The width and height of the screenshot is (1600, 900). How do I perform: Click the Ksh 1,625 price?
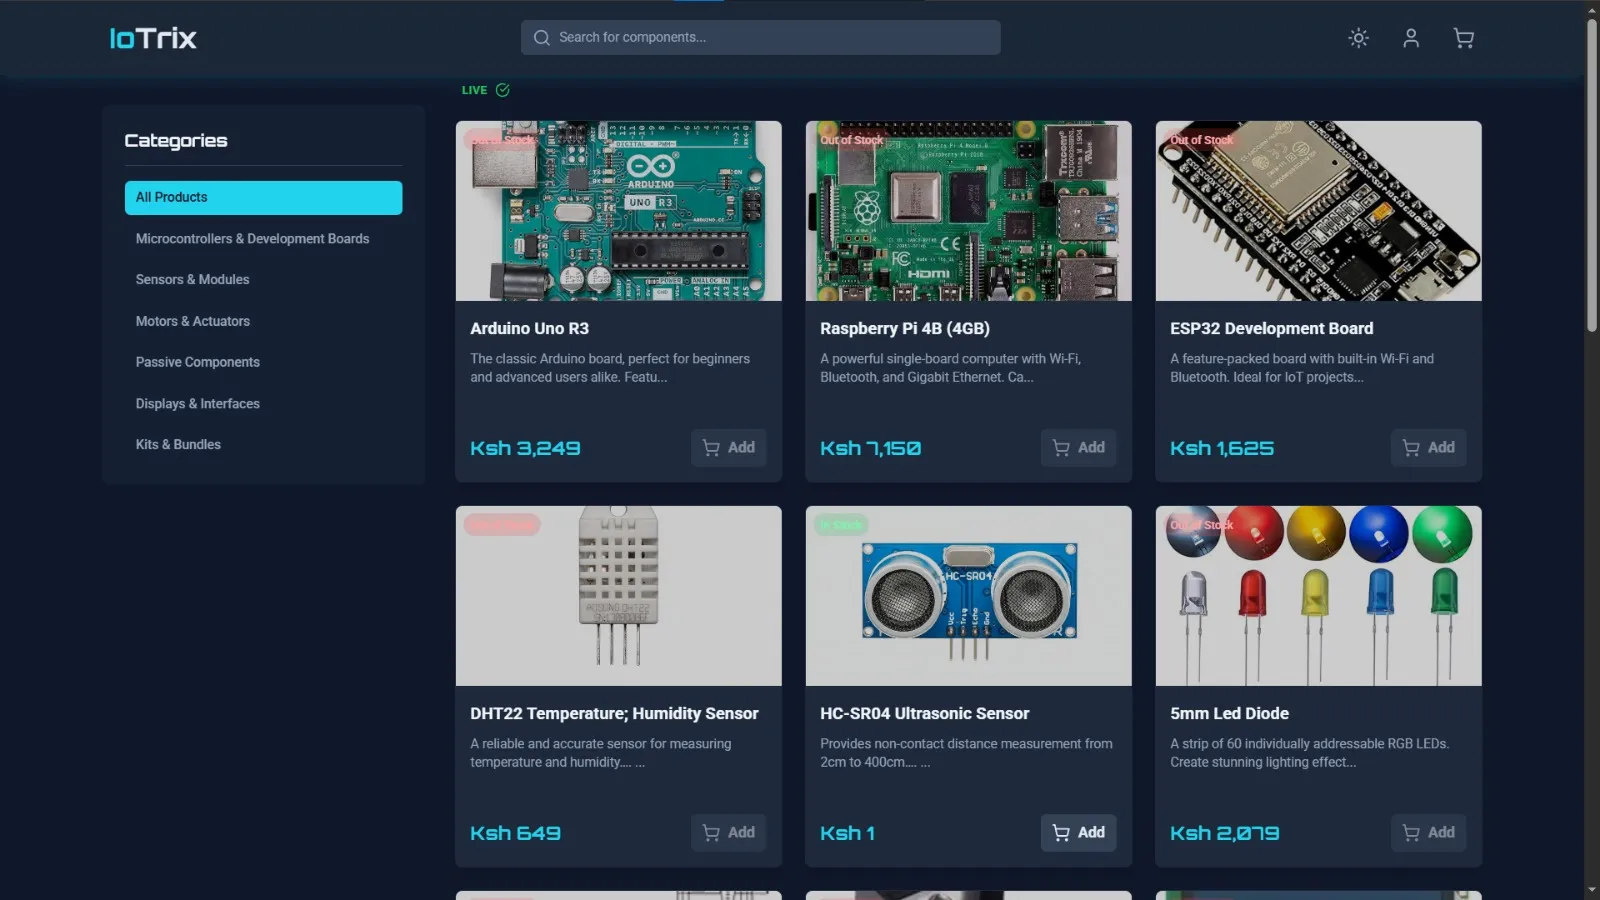[1222, 448]
